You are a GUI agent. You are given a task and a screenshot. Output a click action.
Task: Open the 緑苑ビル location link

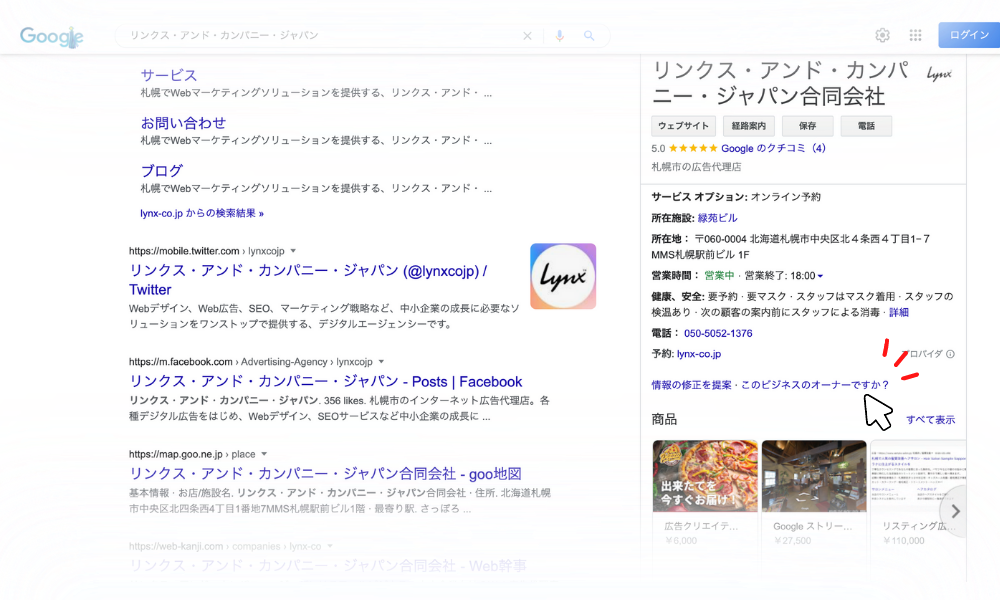[717, 218]
